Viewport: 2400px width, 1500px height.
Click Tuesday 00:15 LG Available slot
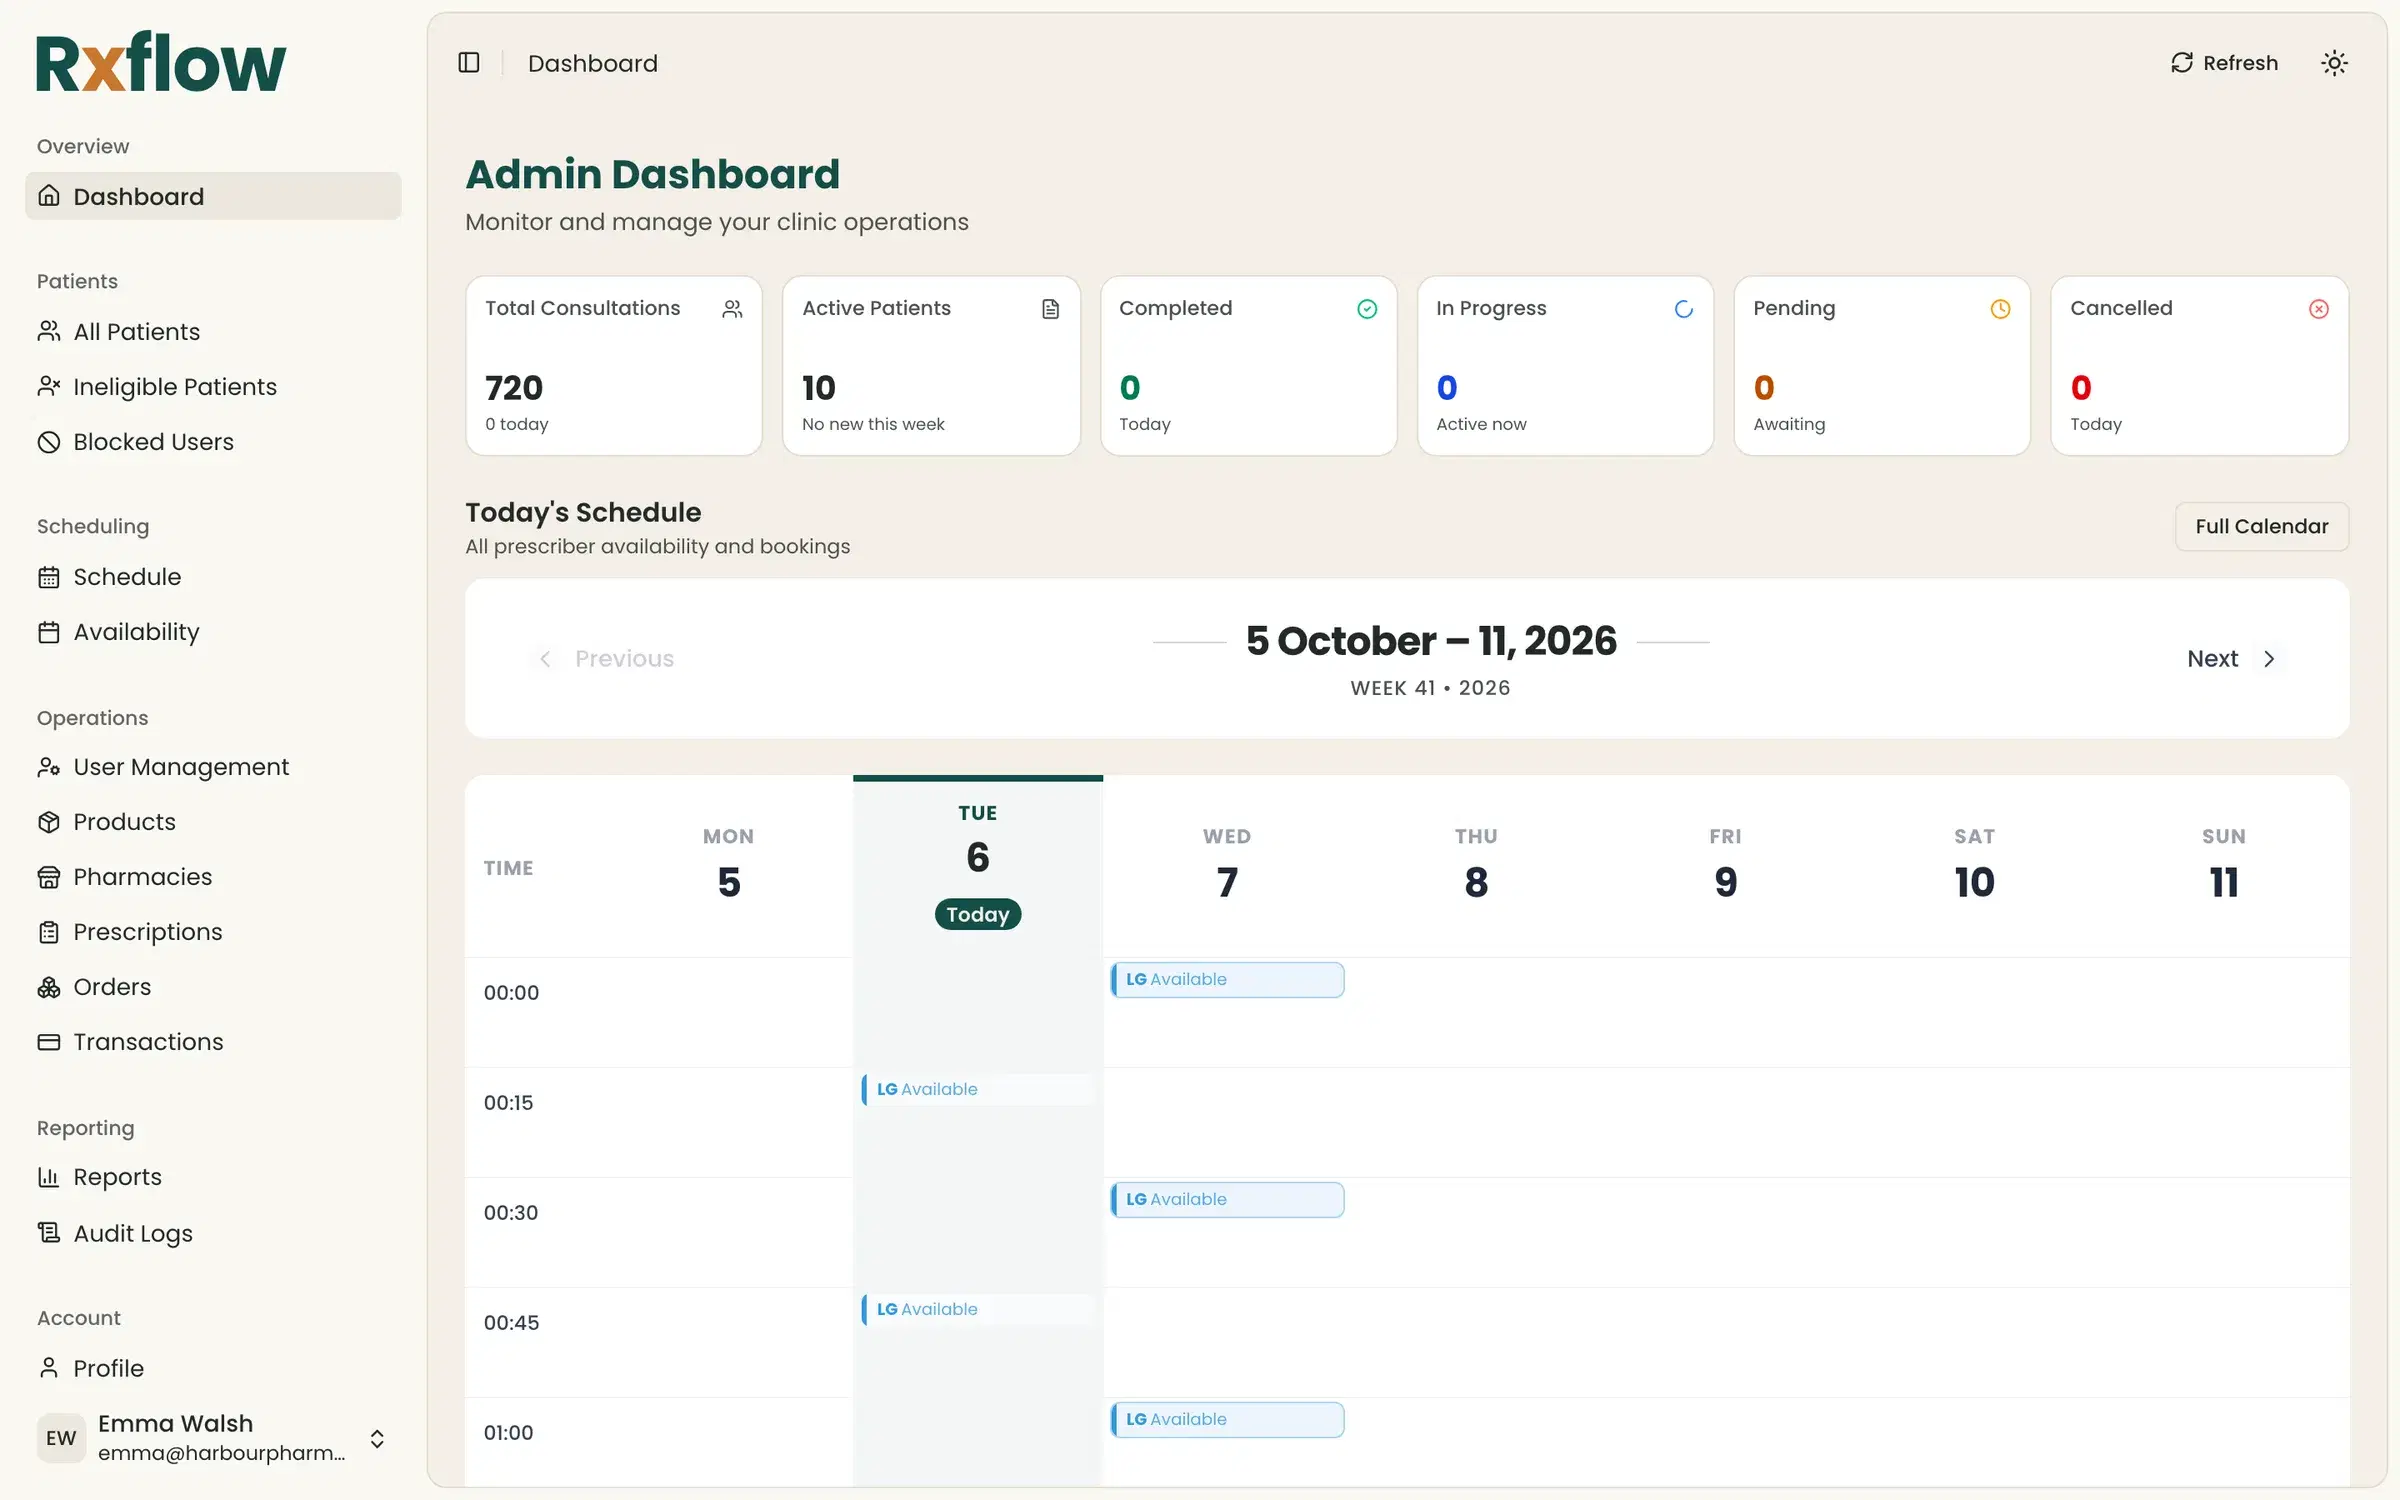pos(977,1089)
